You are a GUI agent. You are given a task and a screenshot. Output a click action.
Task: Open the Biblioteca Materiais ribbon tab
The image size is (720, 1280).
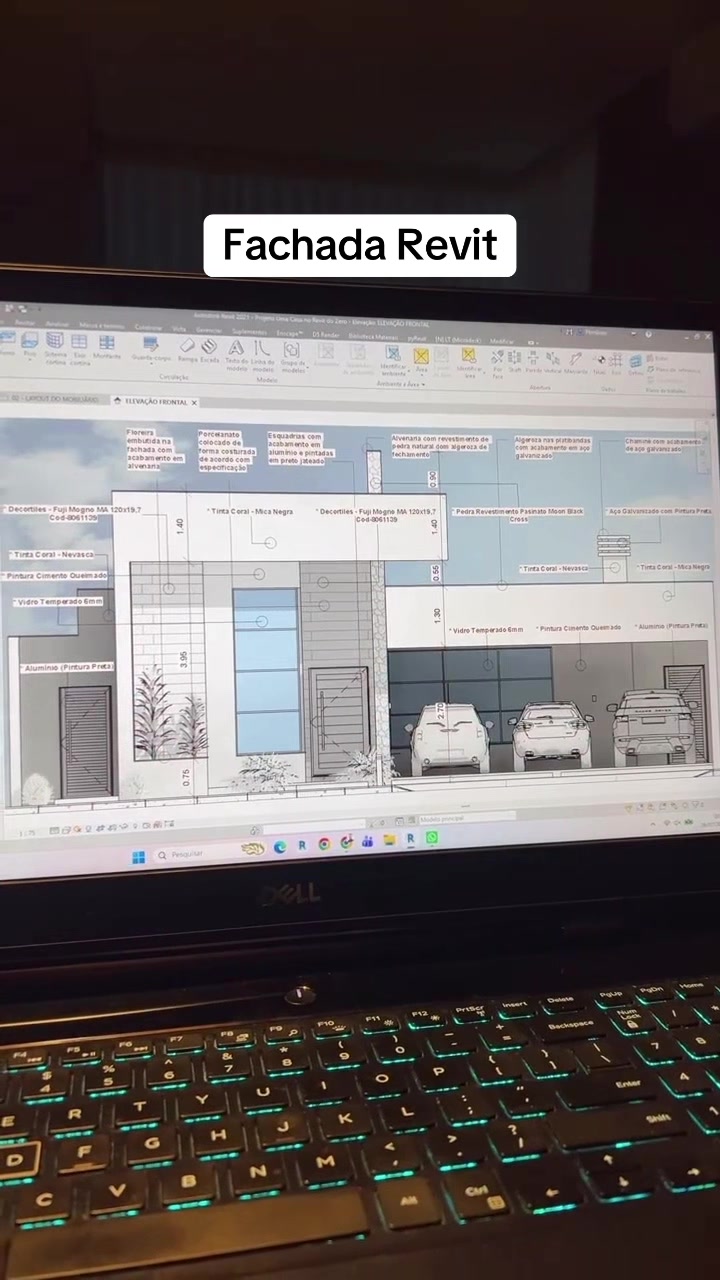372,337
